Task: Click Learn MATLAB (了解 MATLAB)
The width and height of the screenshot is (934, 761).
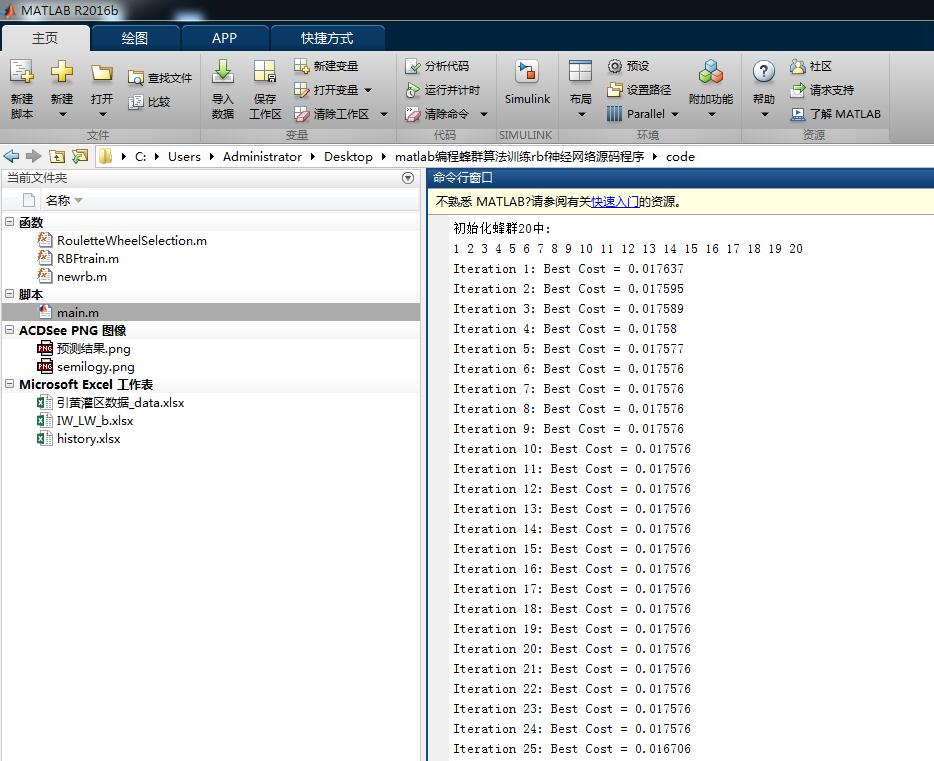Action: pos(835,114)
